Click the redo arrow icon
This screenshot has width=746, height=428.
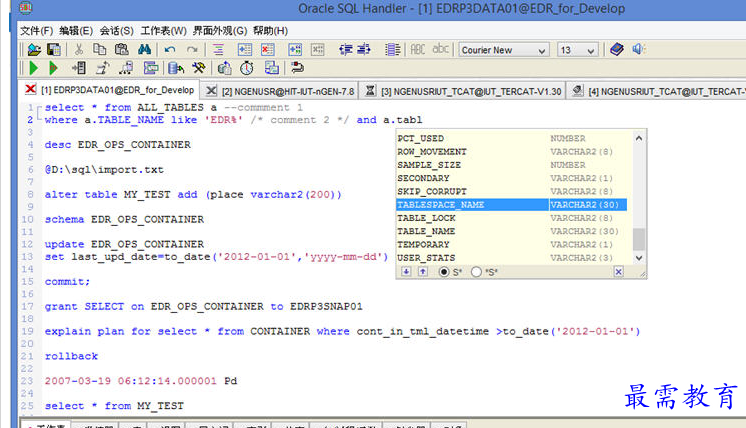[x=192, y=49]
